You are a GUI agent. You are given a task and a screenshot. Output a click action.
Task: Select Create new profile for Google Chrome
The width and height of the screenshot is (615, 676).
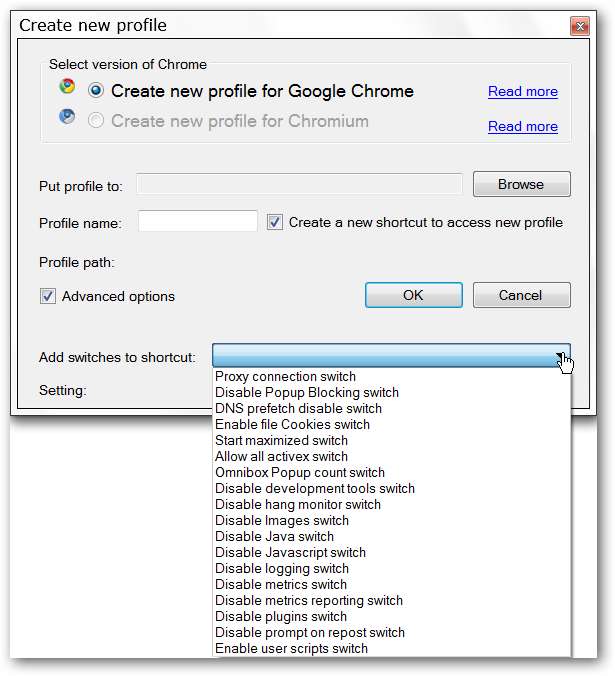(x=96, y=91)
